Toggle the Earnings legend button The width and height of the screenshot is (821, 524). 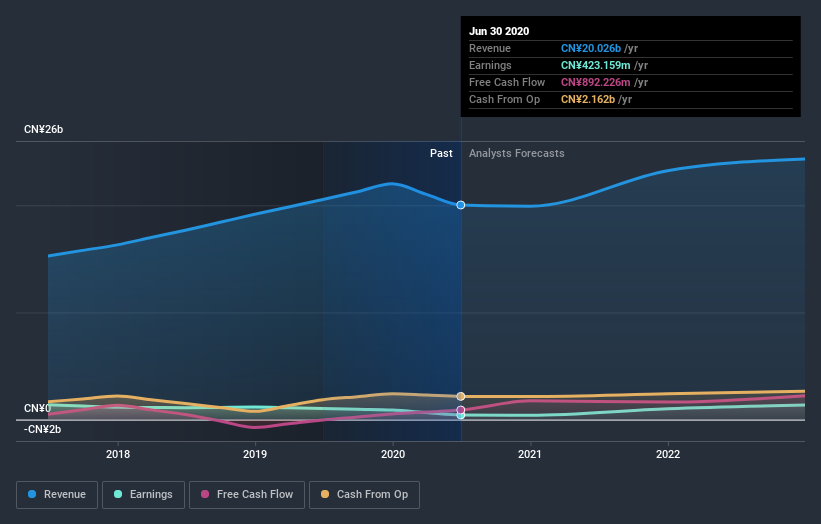coord(143,495)
